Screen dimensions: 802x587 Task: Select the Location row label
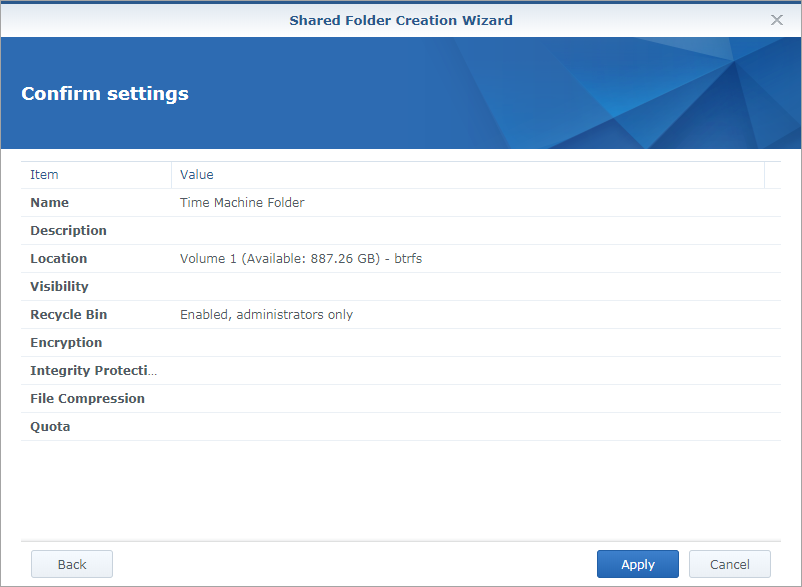point(58,258)
